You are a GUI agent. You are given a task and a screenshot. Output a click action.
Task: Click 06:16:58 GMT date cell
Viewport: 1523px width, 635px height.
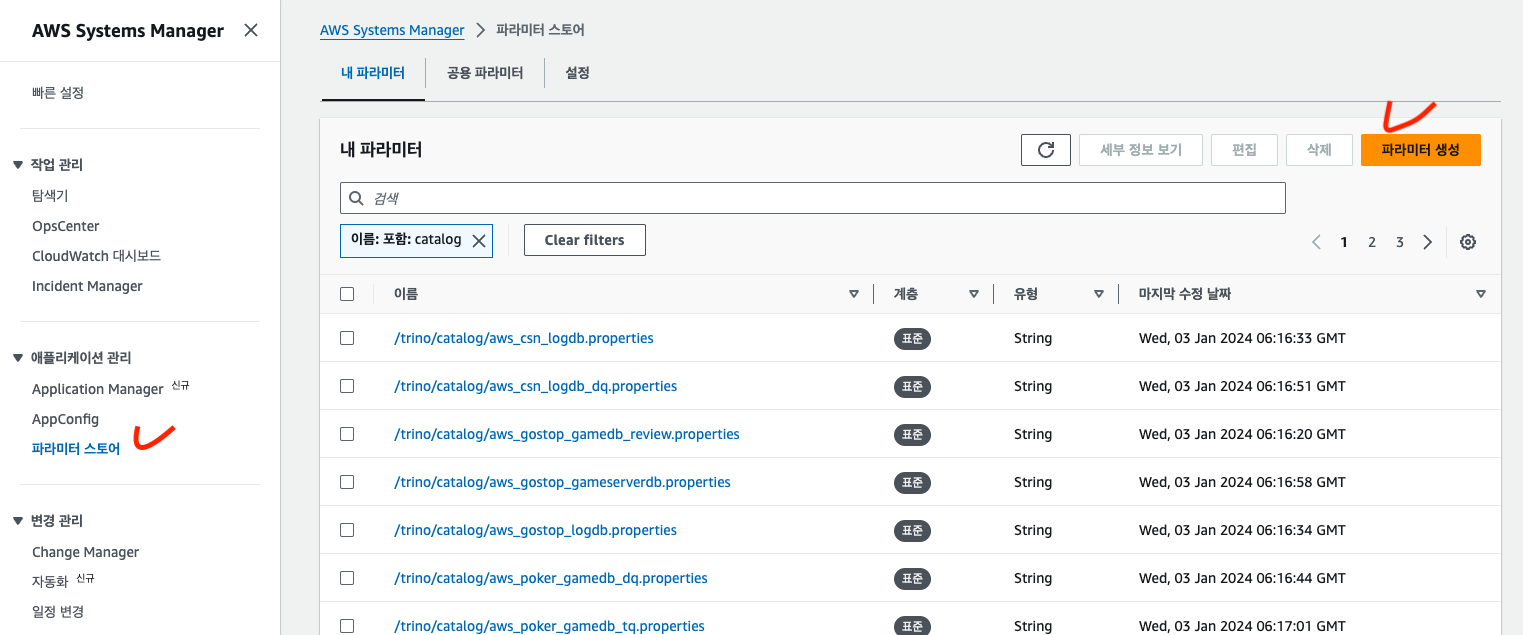tap(1242, 482)
